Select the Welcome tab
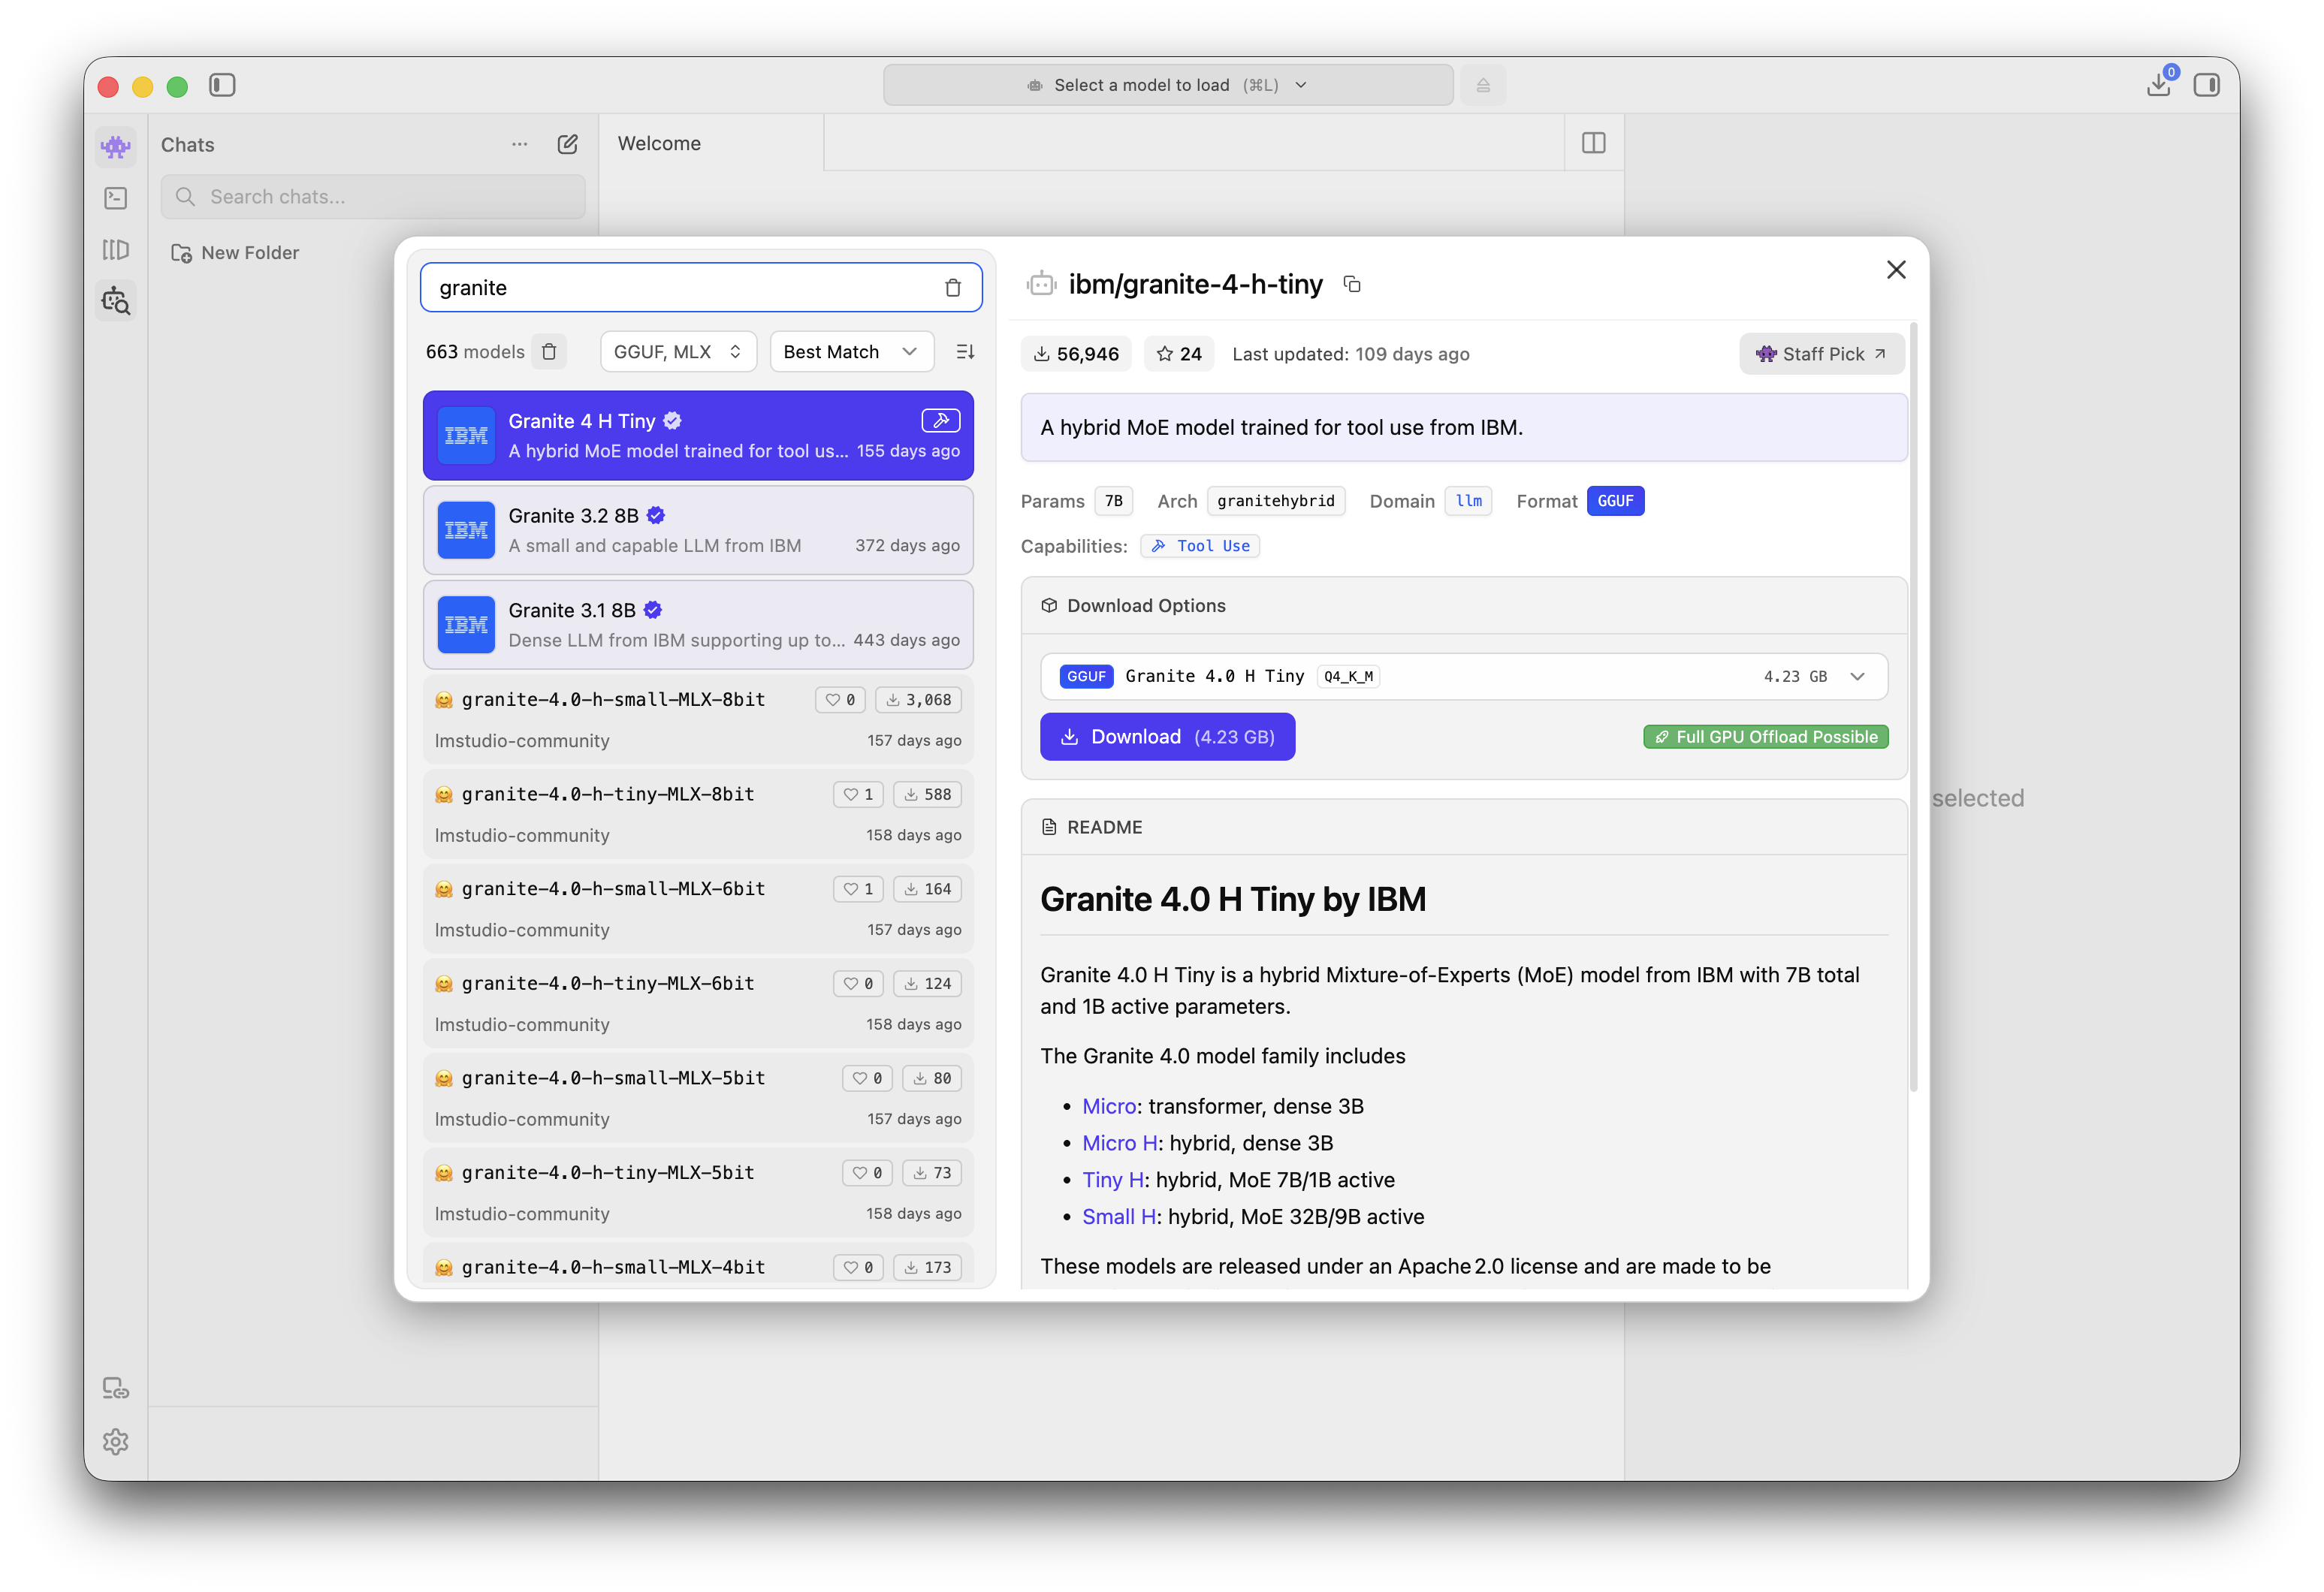This screenshot has width=2324, height=1592. (x=660, y=143)
